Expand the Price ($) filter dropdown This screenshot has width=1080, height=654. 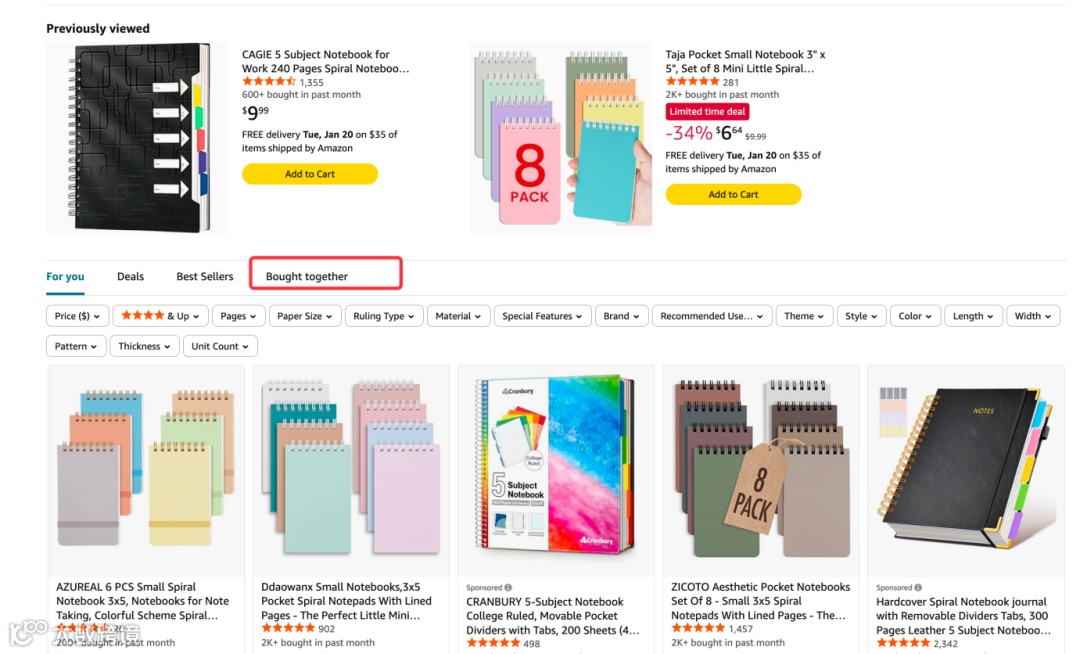(76, 316)
